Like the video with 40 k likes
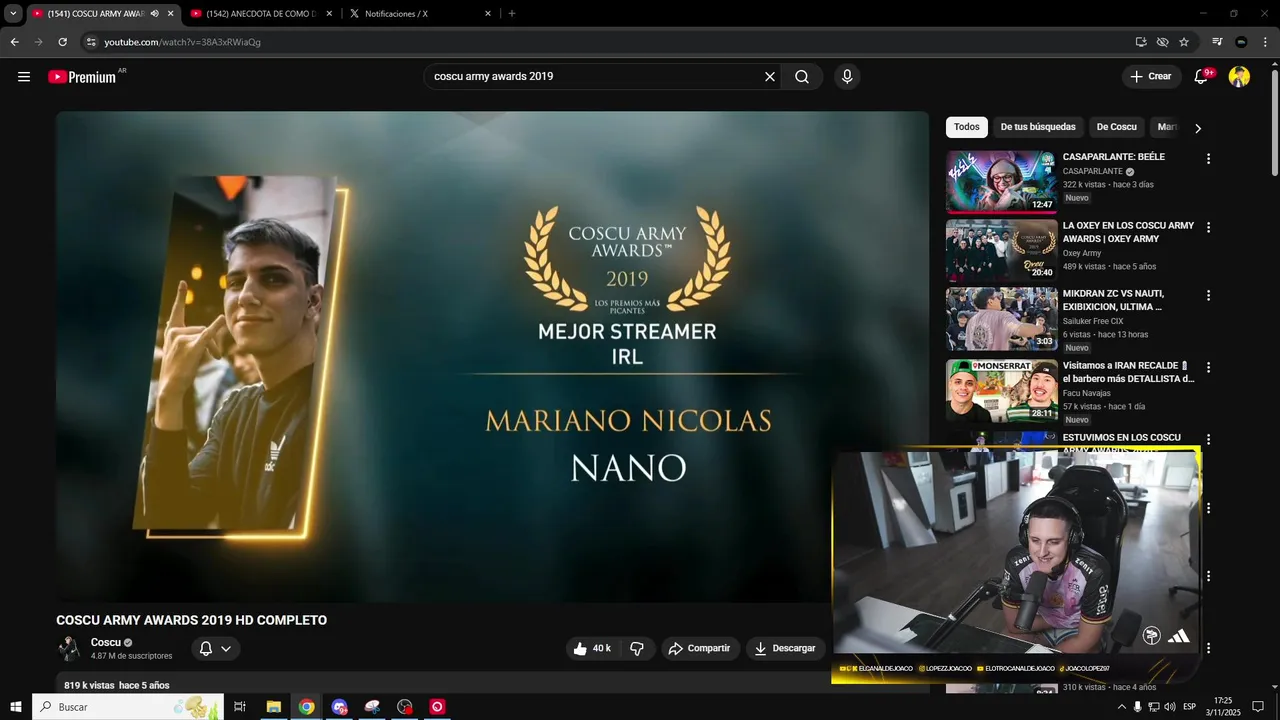 592,648
